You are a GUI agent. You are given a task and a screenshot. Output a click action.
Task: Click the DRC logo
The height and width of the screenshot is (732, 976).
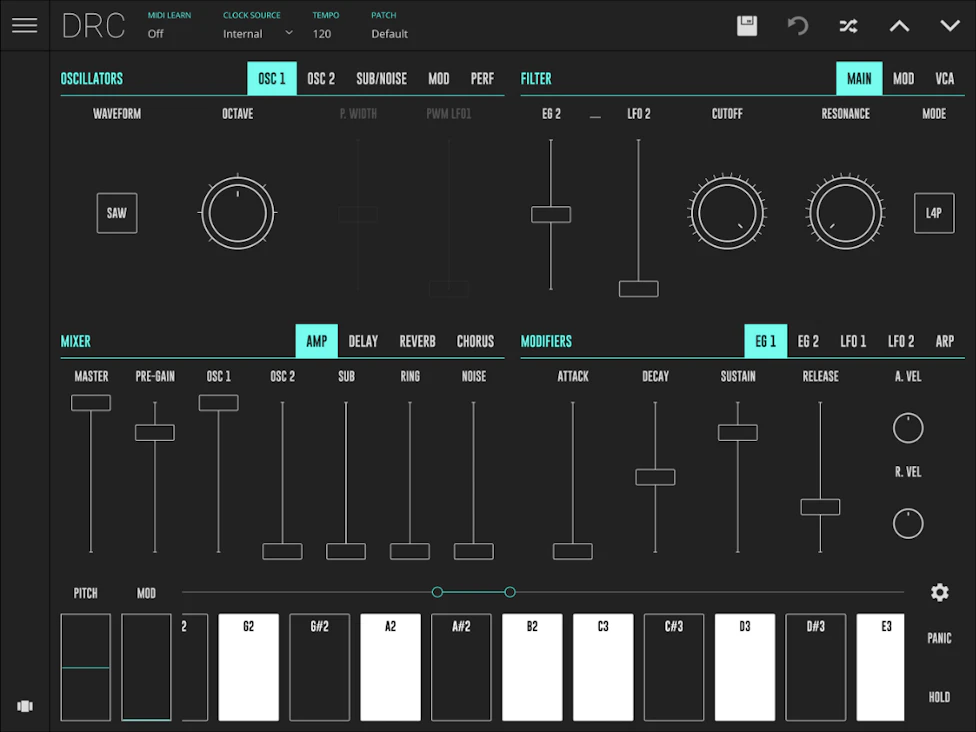point(93,25)
